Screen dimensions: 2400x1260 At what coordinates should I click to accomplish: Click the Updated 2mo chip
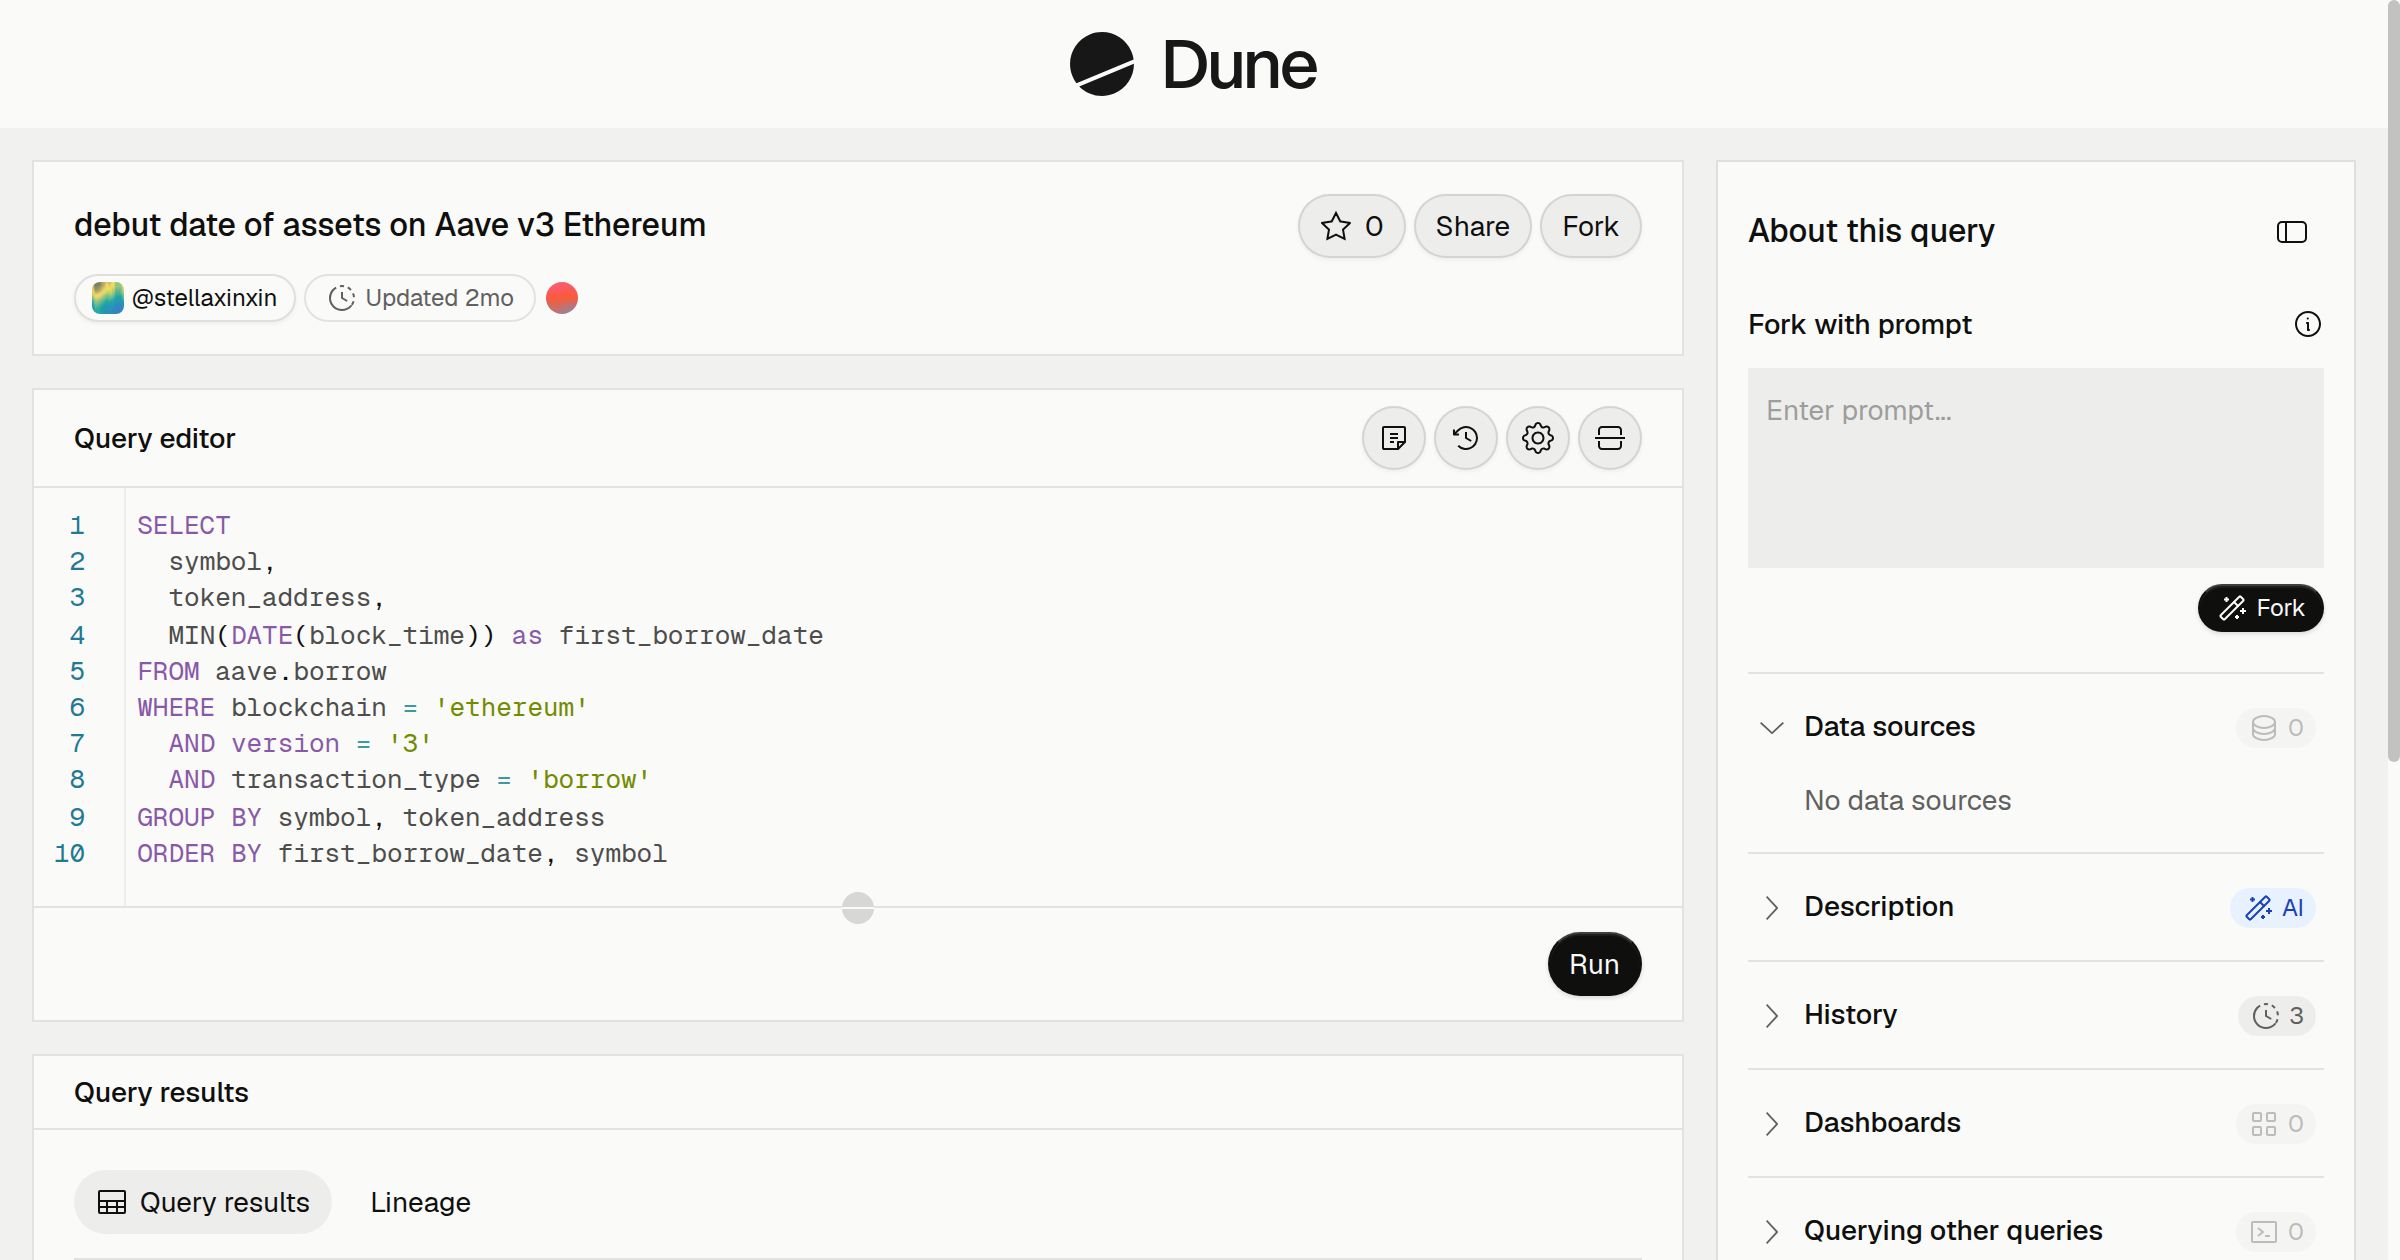coord(420,298)
